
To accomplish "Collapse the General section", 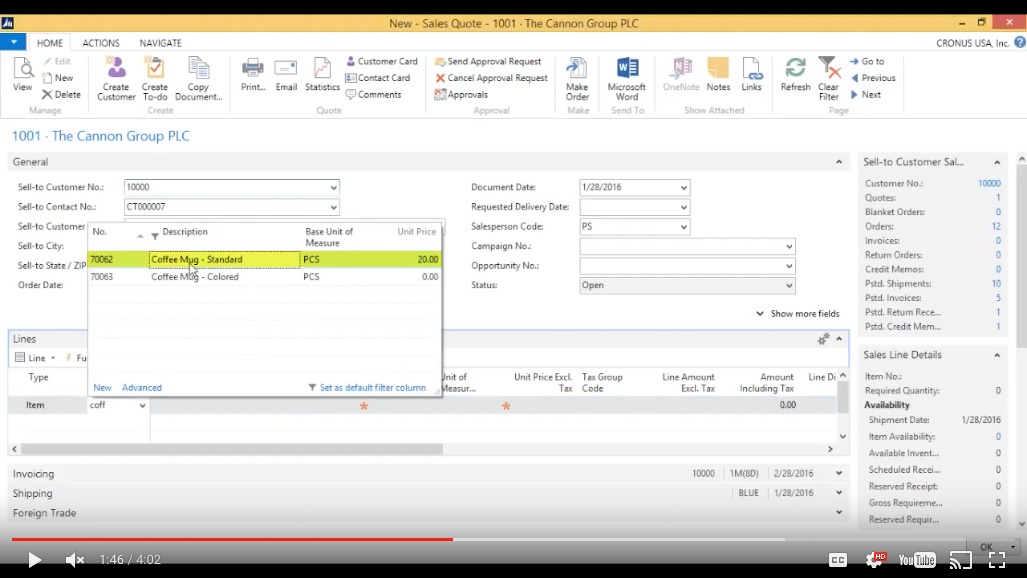I will 839,162.
